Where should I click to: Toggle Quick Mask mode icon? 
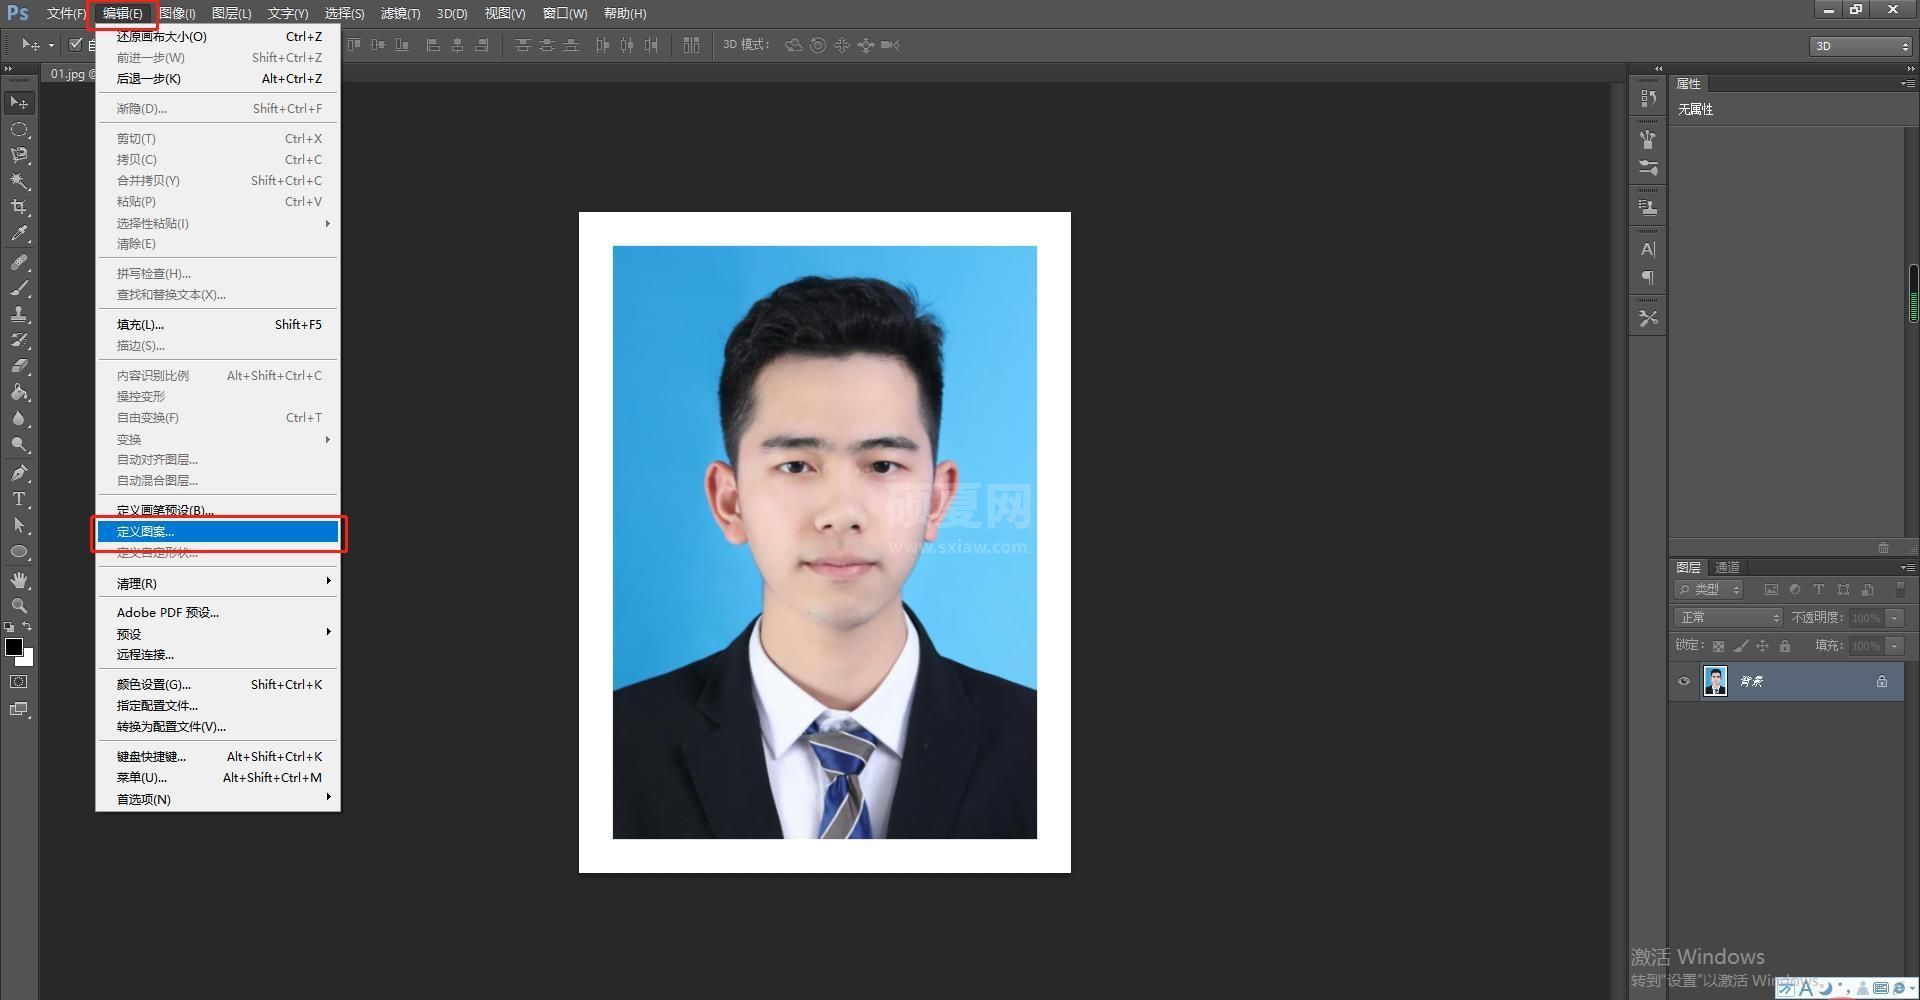[19, 682]
